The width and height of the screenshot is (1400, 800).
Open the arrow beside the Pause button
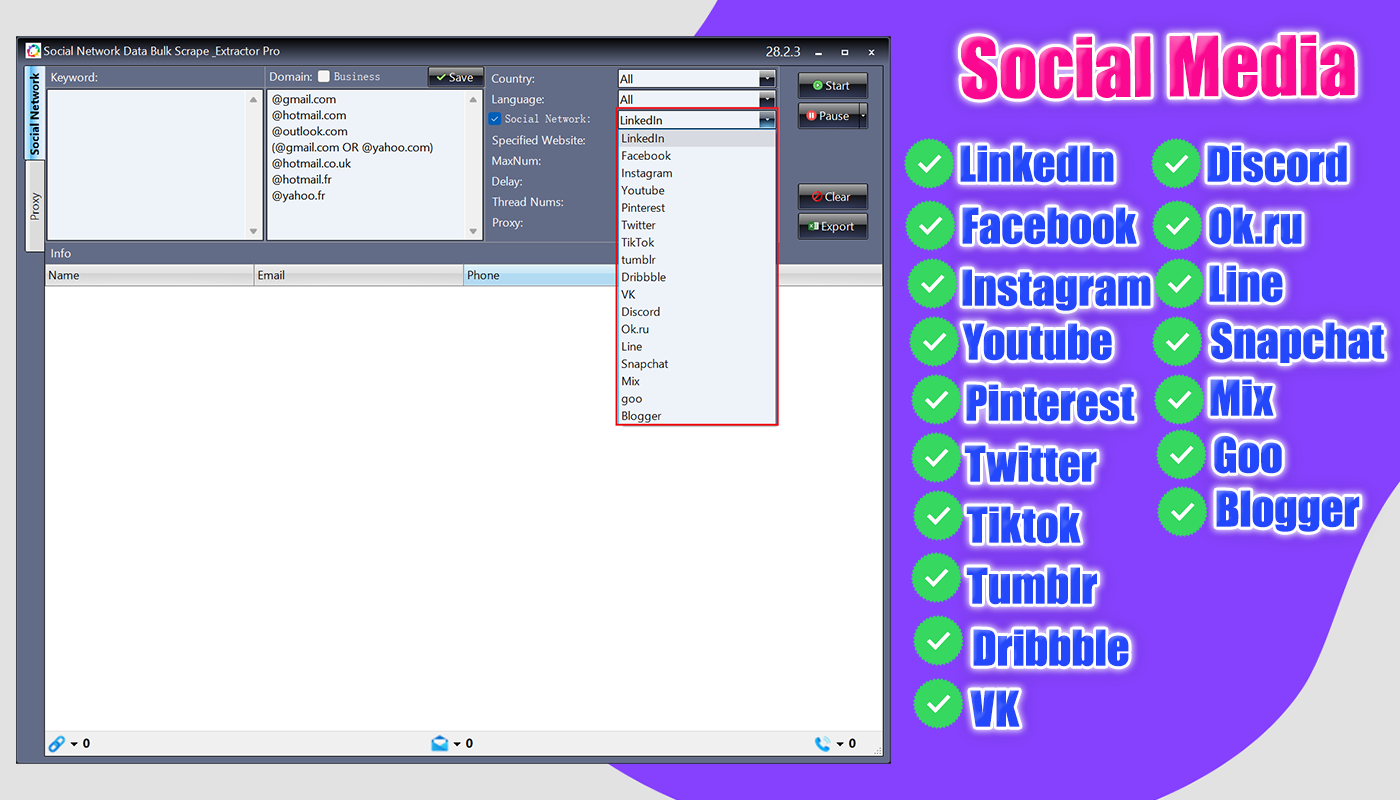pos(863,116)
